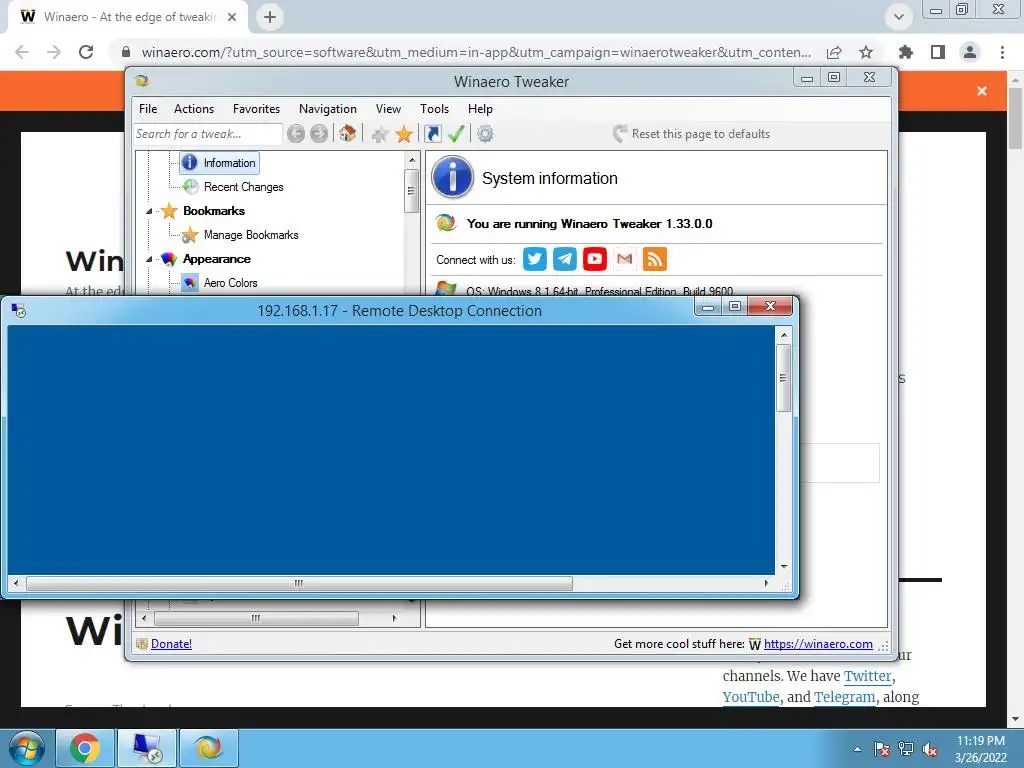Viewport: 1024px width, 768px height.
Task: Click Chrome reload page icon
Action: (86, 52)
